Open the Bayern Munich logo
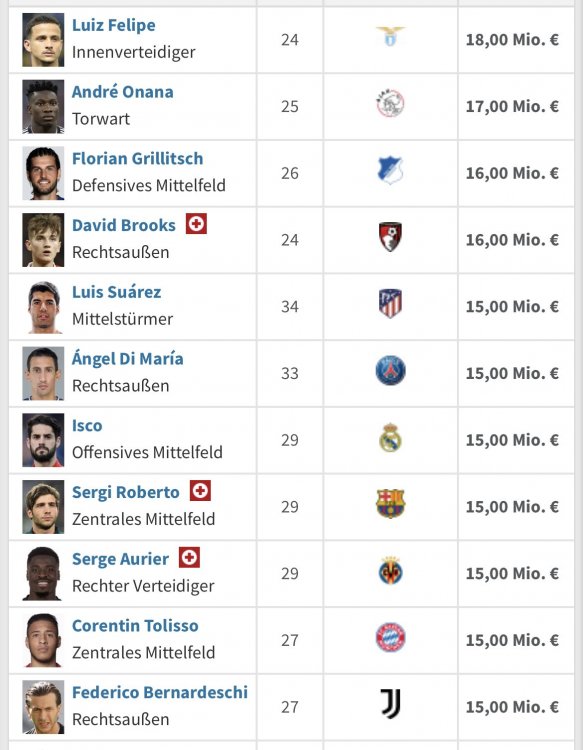This screenshot has width=583, height=750. tap(390, 638)
